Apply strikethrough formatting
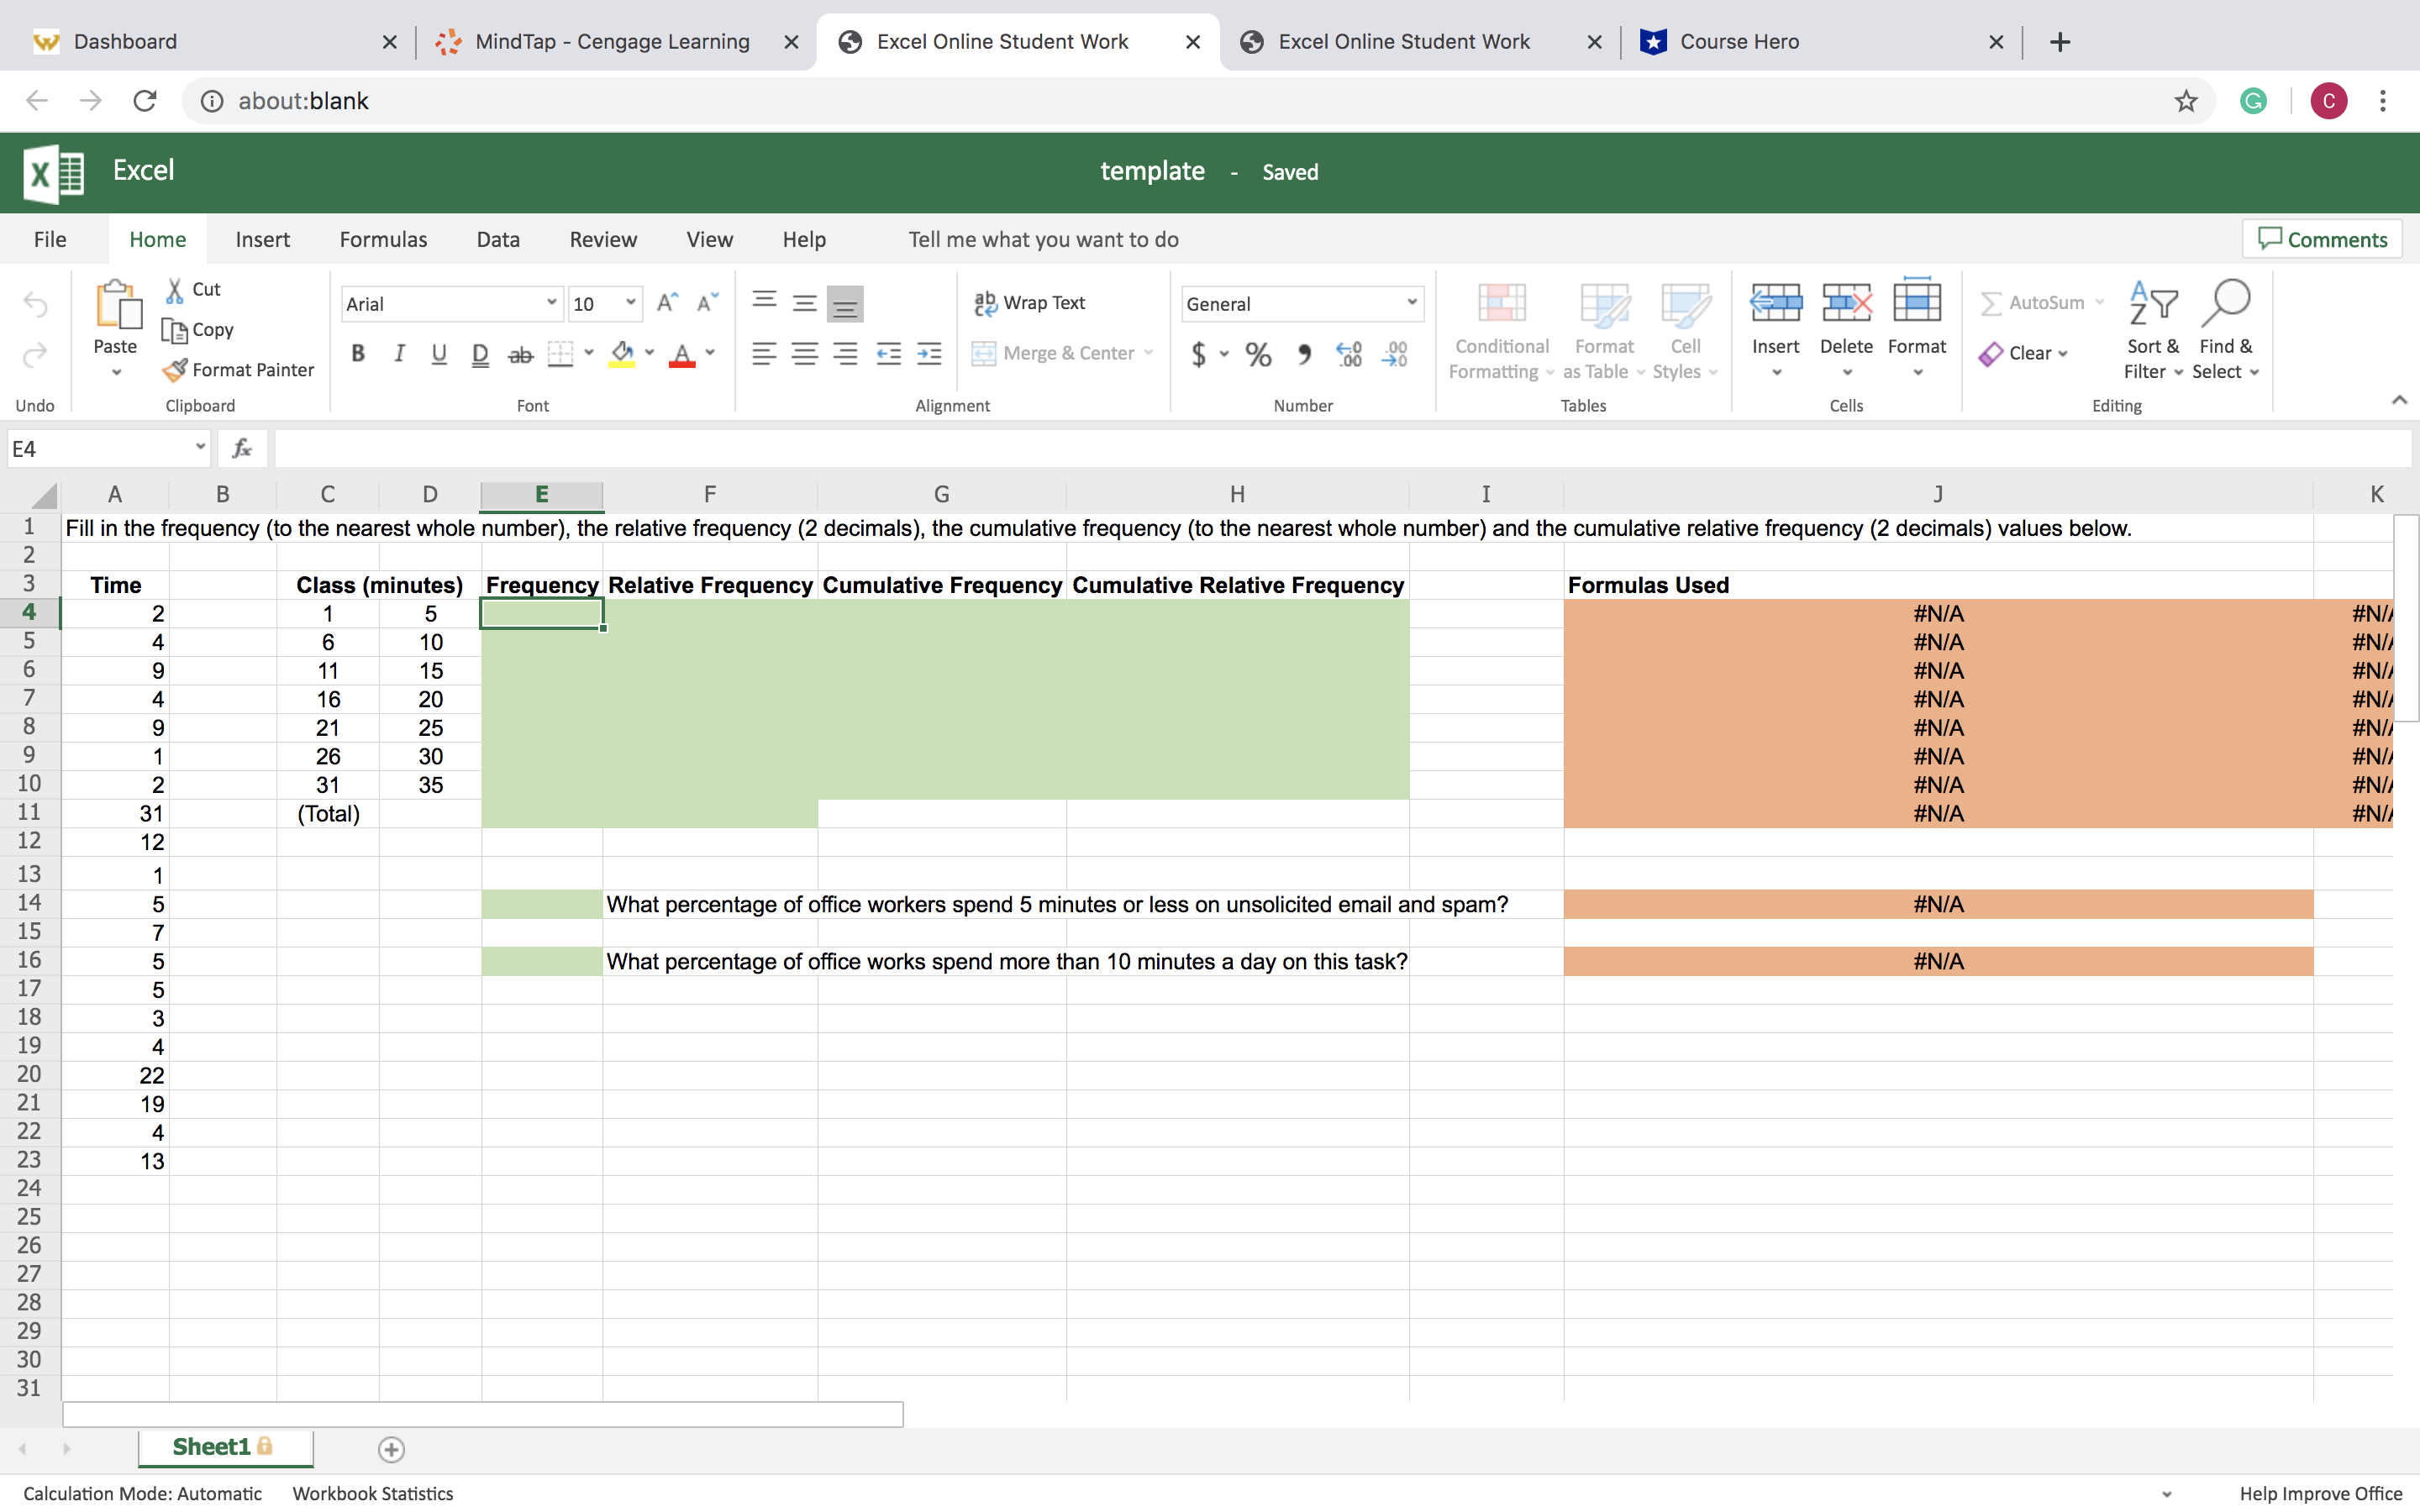The height and width of the screenshot is (1512, 2420). pyautogui.click(x=520, y=354)
